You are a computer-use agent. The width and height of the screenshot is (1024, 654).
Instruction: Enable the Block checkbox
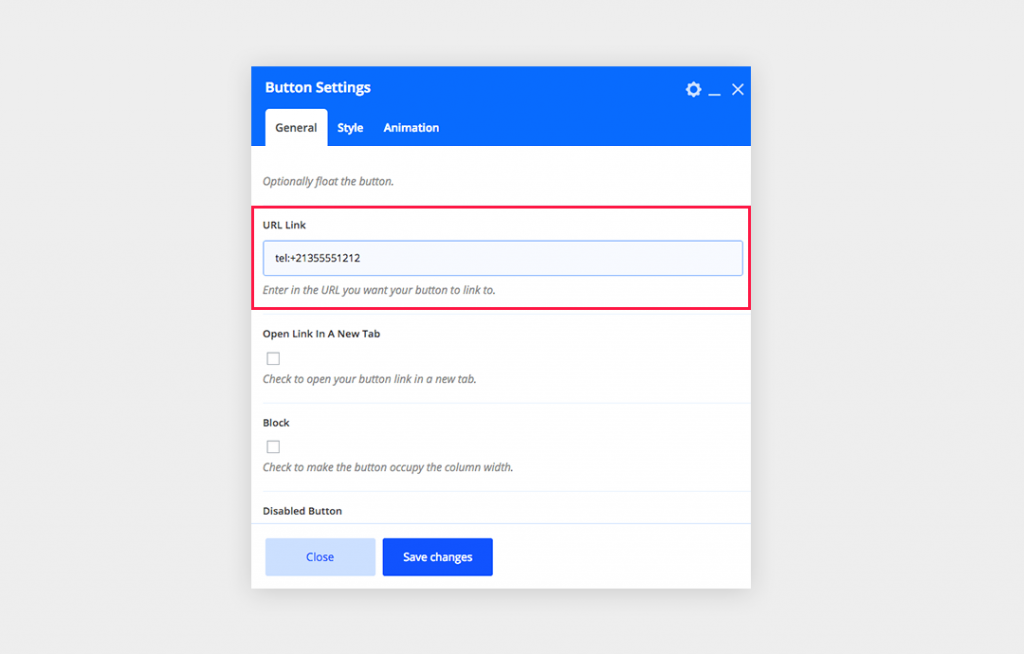point(273,447)
